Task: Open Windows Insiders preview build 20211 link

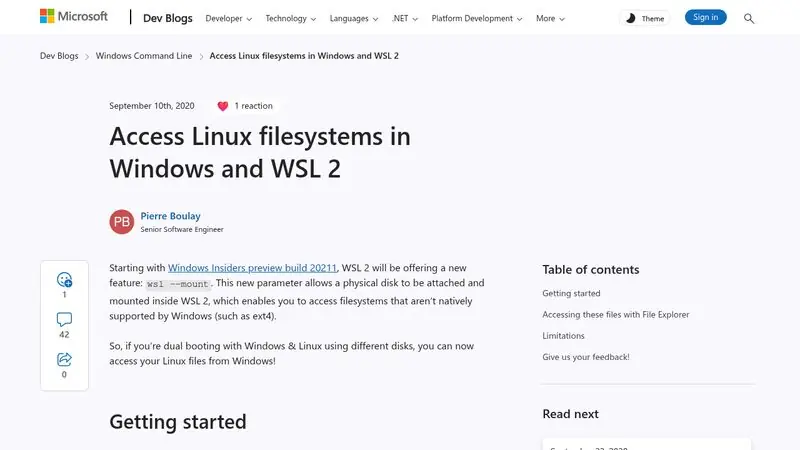Action: click(253, 268)
